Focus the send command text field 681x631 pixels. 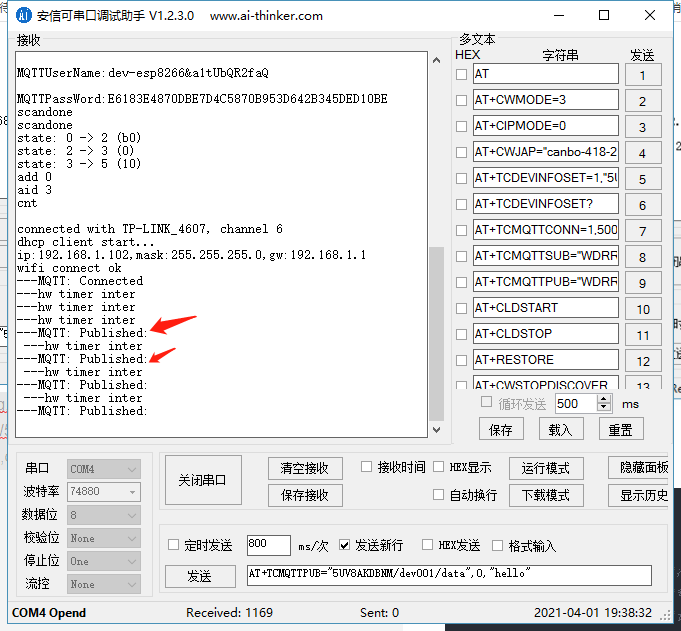[x=449, y=575]
